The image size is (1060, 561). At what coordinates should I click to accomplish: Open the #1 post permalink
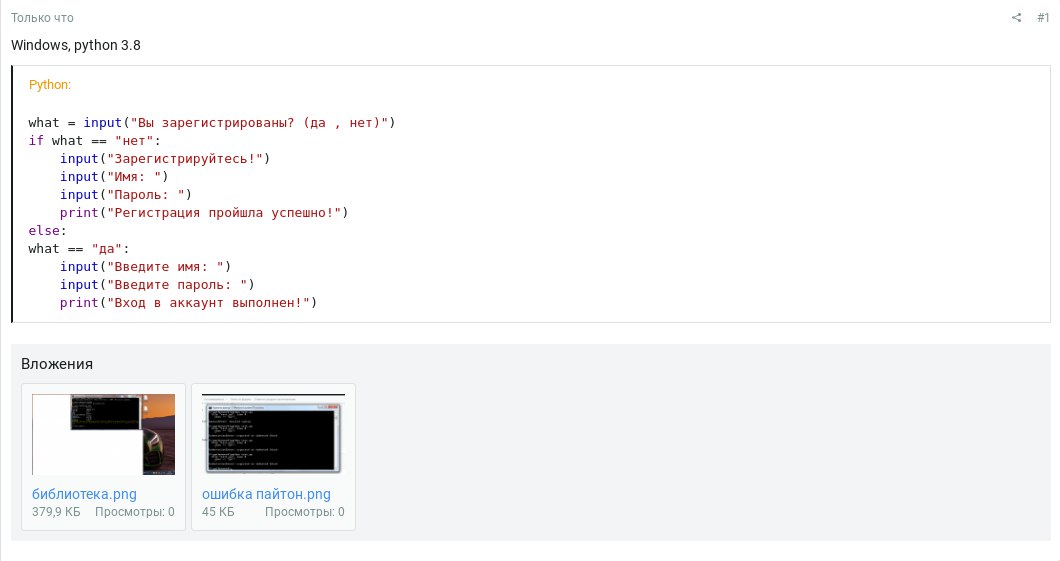[x=1043, y=18]
